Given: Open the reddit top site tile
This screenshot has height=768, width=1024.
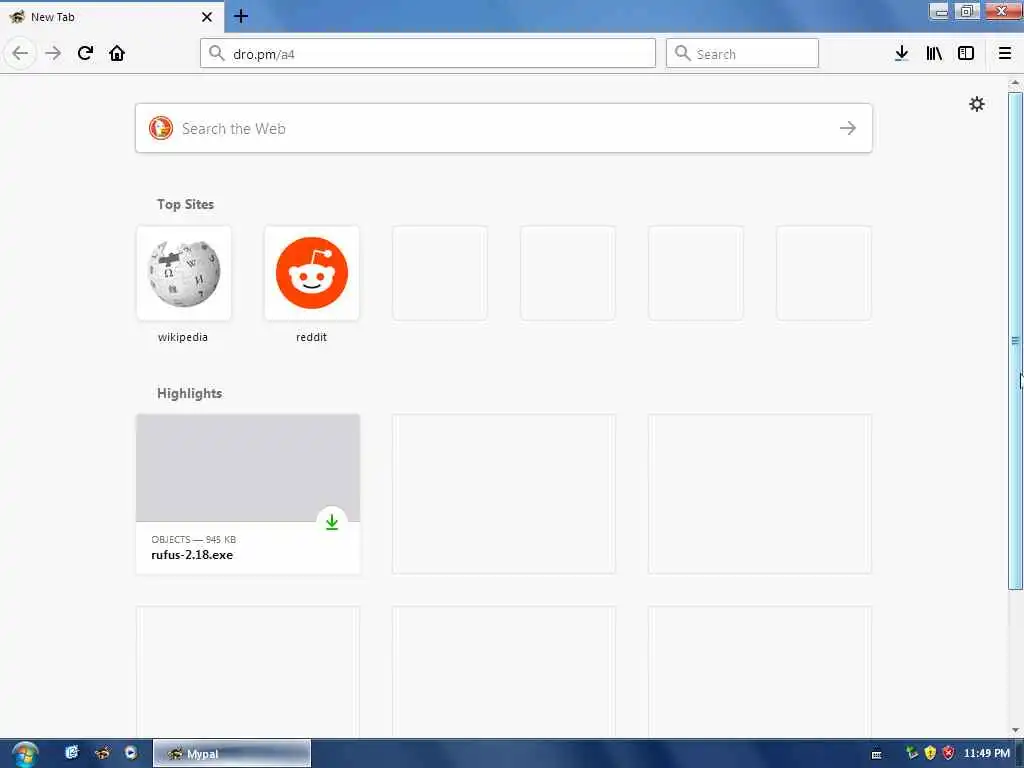Looking at the screenshot, I should (x=312, y=273).
